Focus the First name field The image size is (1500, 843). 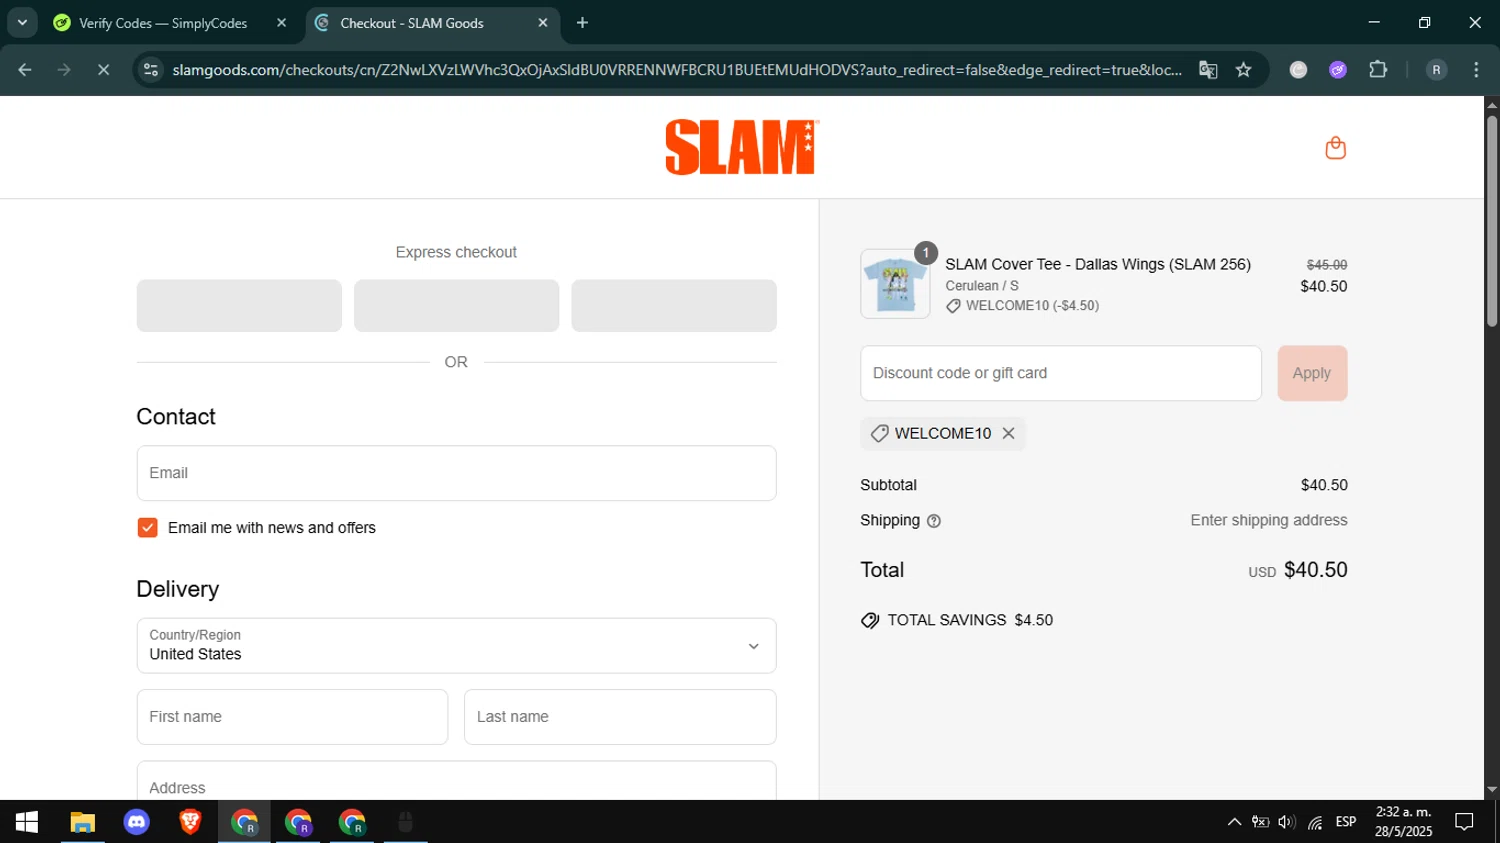[292, 717]
